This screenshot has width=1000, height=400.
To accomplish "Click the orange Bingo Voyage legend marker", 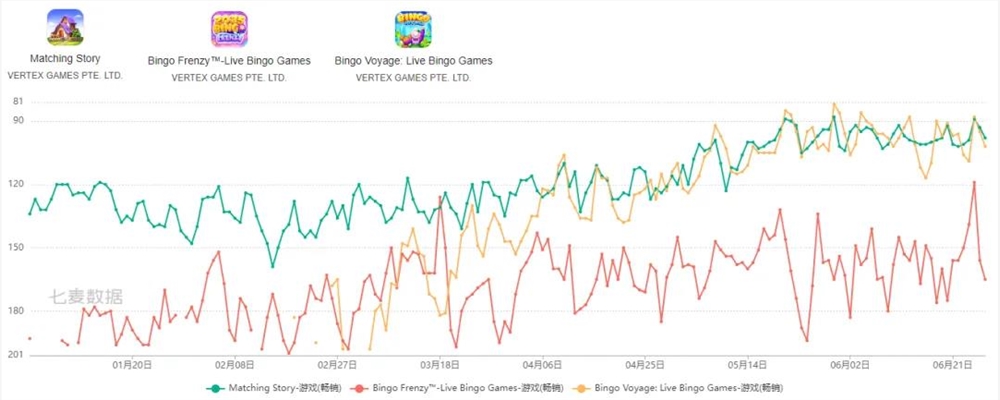I will pos(584,388).
